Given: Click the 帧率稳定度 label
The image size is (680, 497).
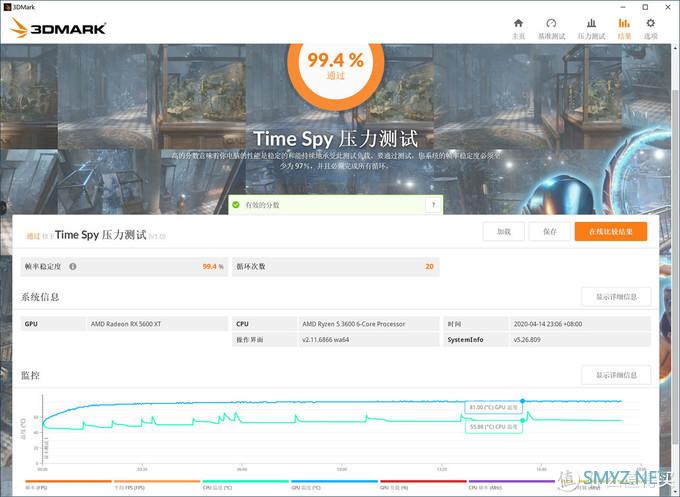Looking at the screenshot, I should pos(43,266).
